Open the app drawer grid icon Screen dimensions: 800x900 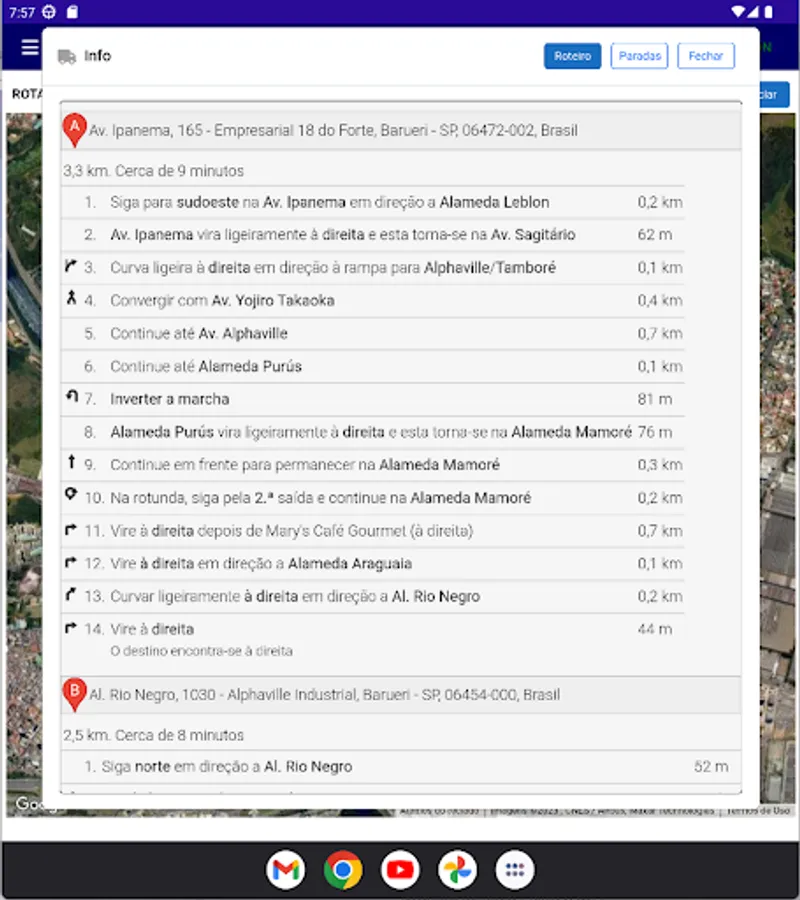point(515,870)
